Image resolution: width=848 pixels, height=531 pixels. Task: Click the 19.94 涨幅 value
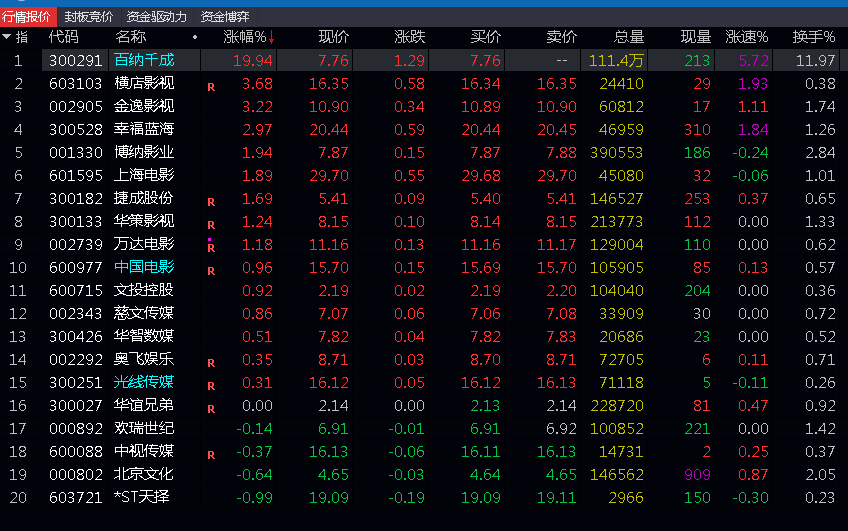[253, 61]
